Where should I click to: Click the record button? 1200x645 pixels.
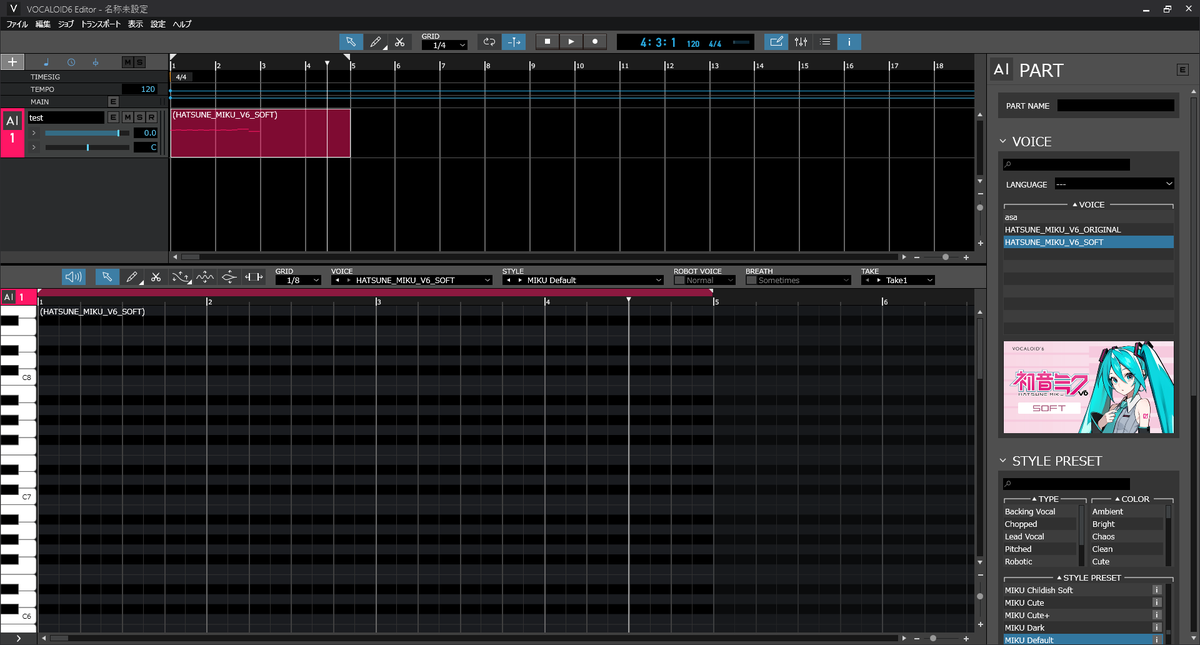pyautogui.click(x=595, y=42)
